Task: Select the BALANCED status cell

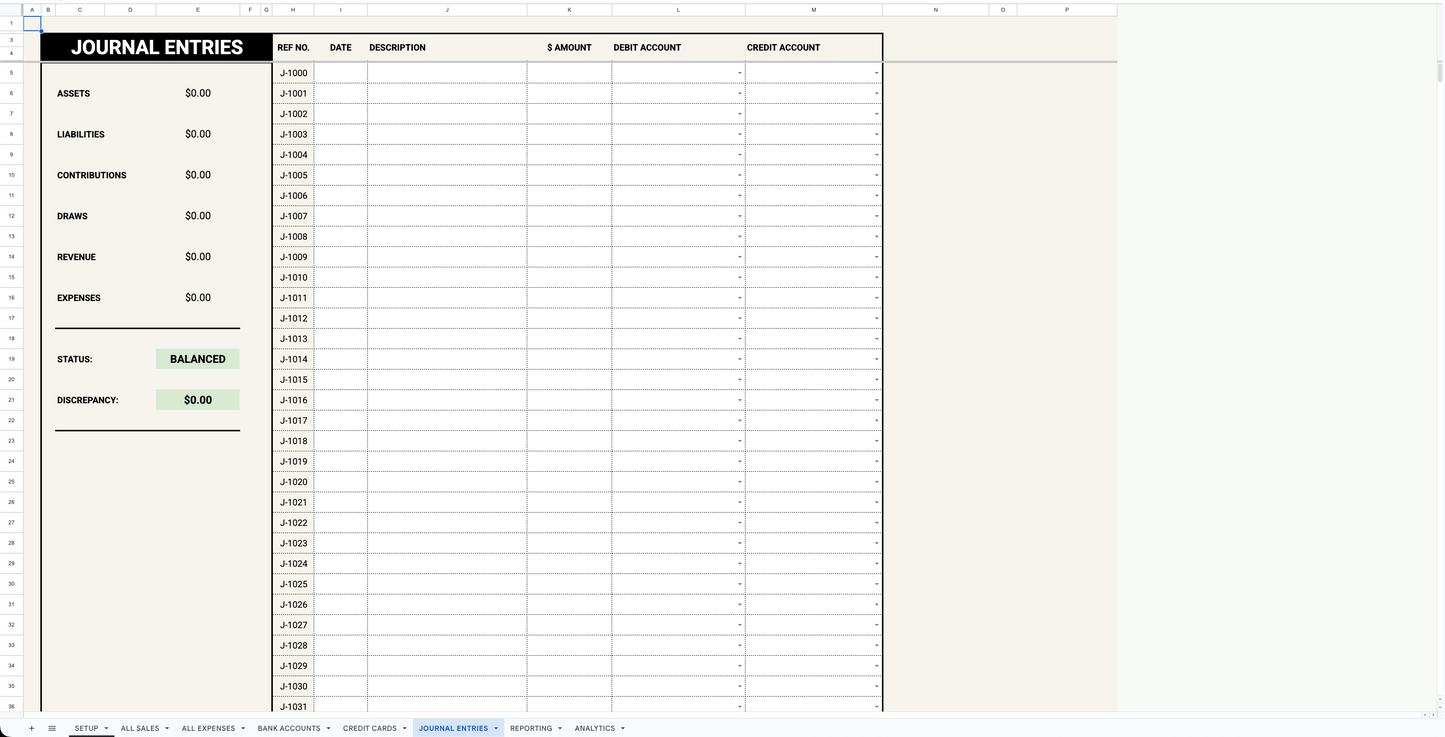Action: (197, 359)
